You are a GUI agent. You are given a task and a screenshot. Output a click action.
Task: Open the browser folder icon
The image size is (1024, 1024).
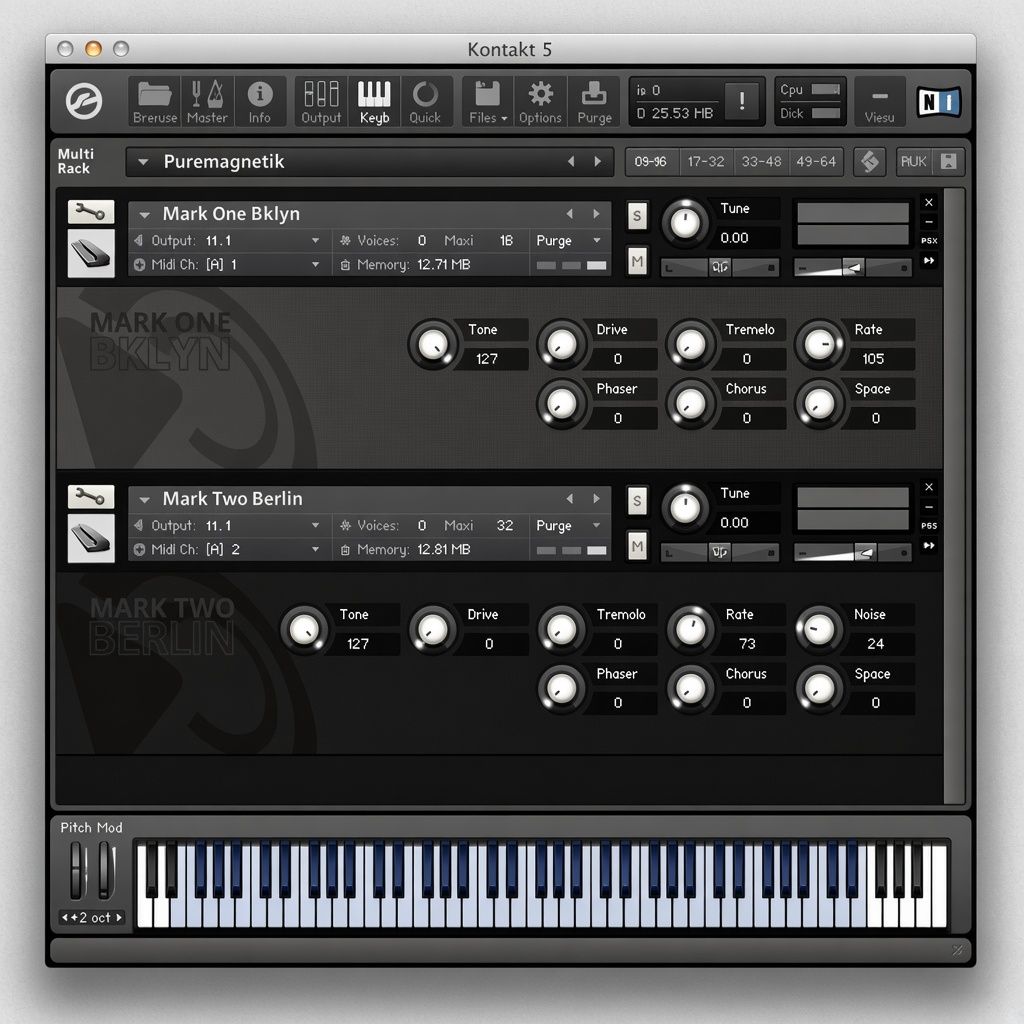155,101
